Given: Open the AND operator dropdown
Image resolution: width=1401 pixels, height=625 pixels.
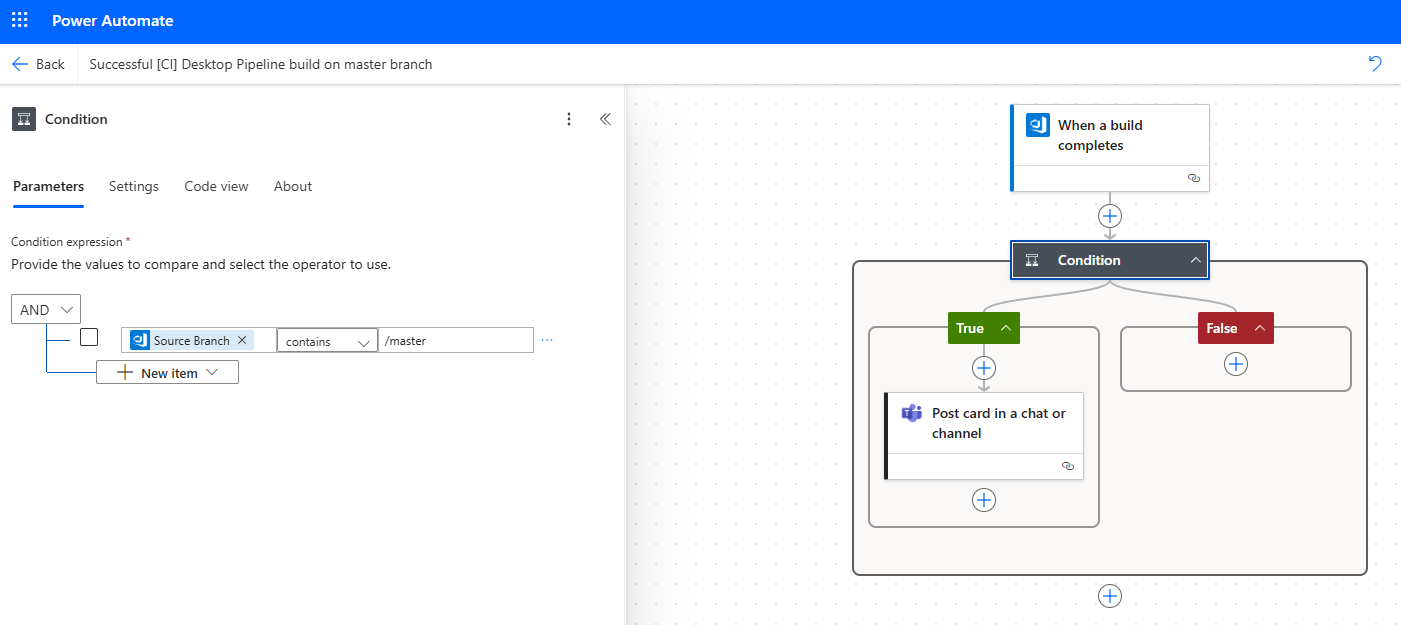Looking at the screenshot, I should click(x=46, y=310).
